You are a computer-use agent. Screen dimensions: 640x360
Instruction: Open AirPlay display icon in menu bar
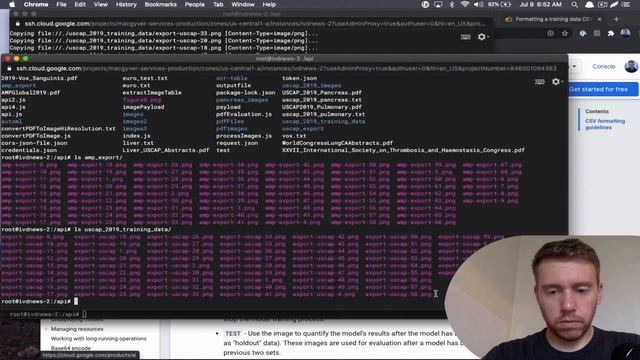(438, 4)
